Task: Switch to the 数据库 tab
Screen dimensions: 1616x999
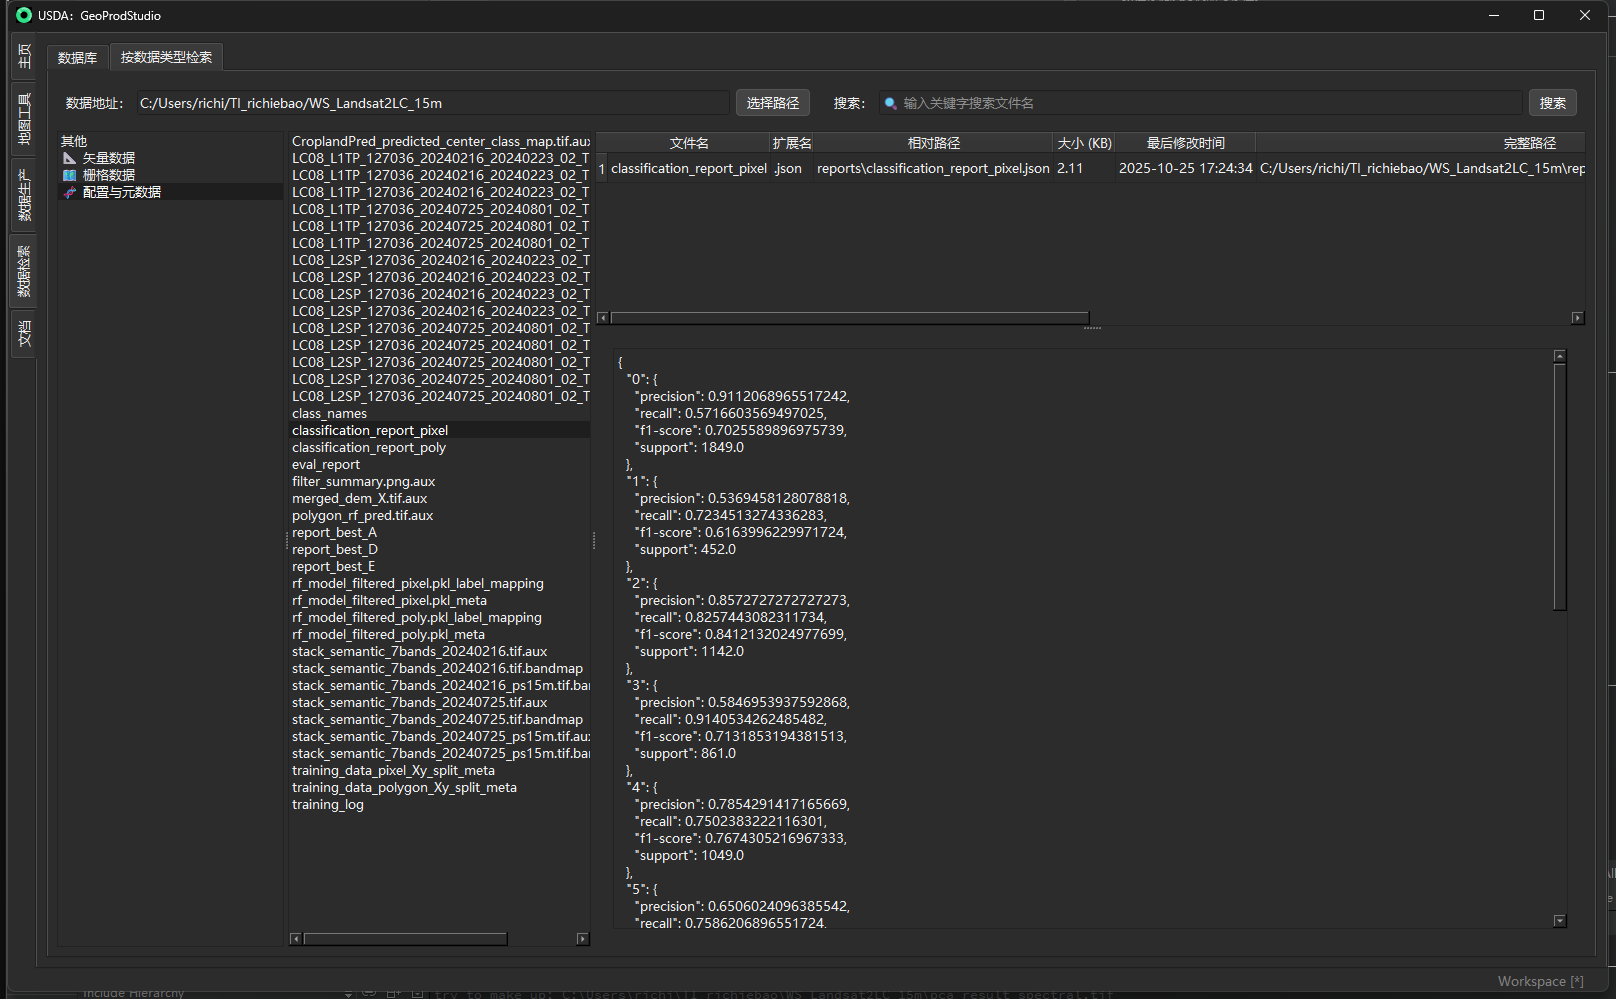Action: pyautogui.click(x=77, y=58)
